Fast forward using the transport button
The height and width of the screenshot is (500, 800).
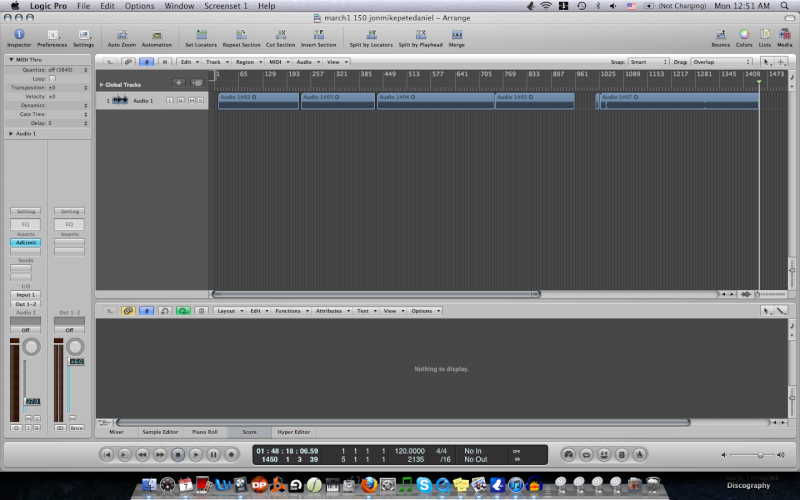[x=160, y=455]
